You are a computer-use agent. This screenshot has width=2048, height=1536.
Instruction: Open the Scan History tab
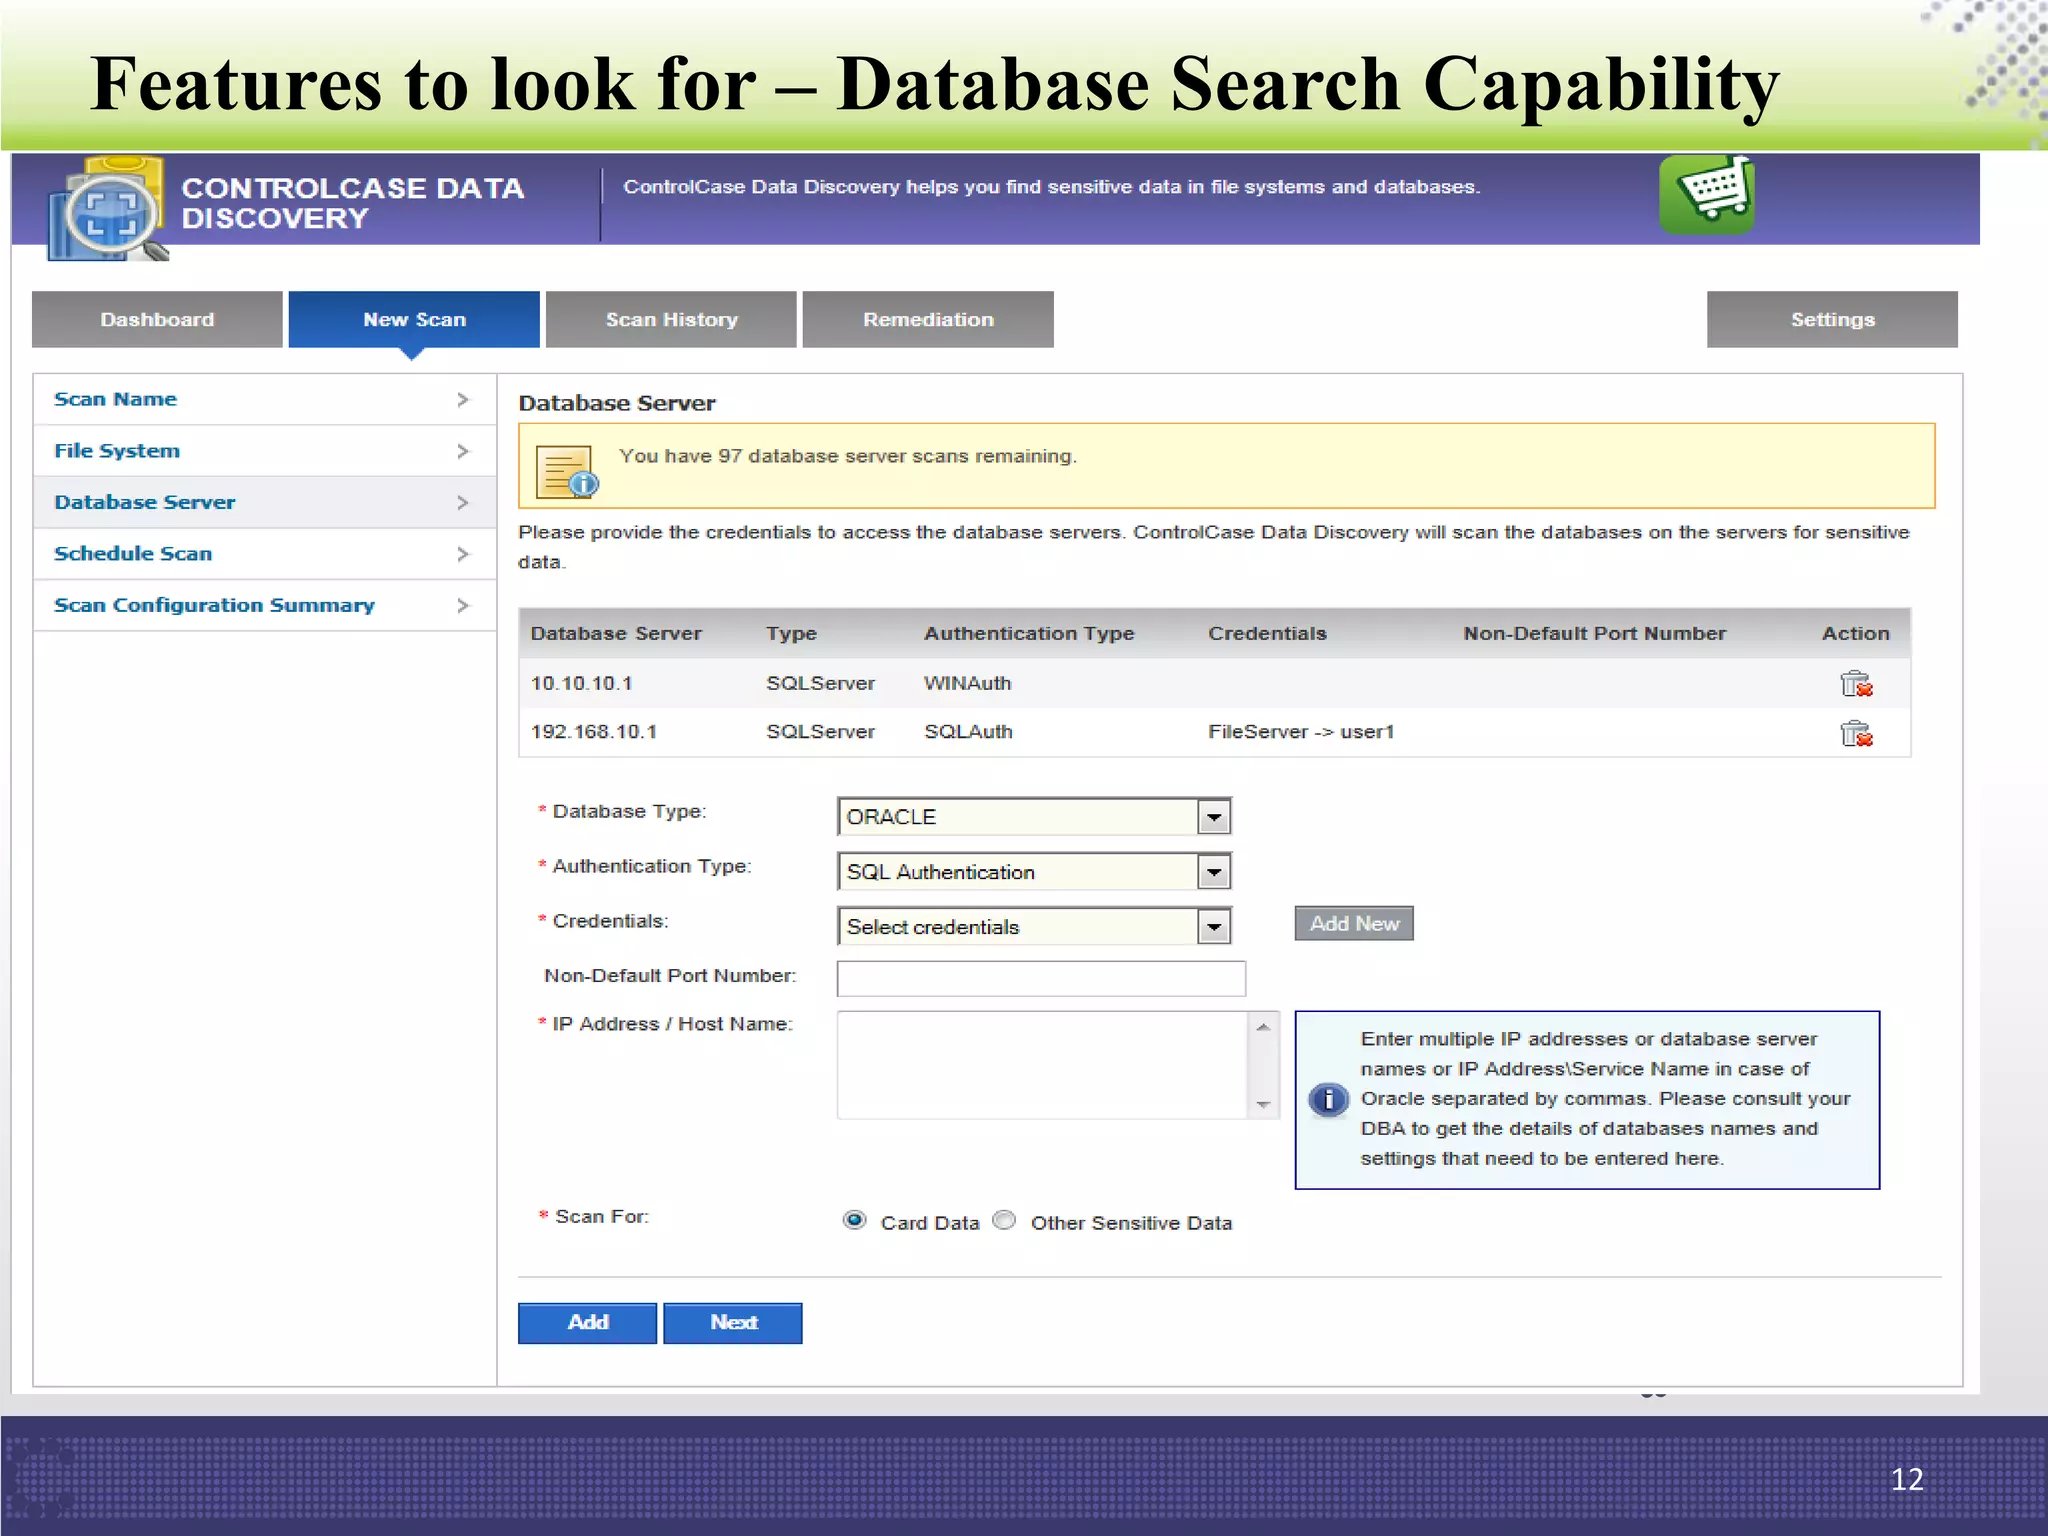tap(671, 320)
